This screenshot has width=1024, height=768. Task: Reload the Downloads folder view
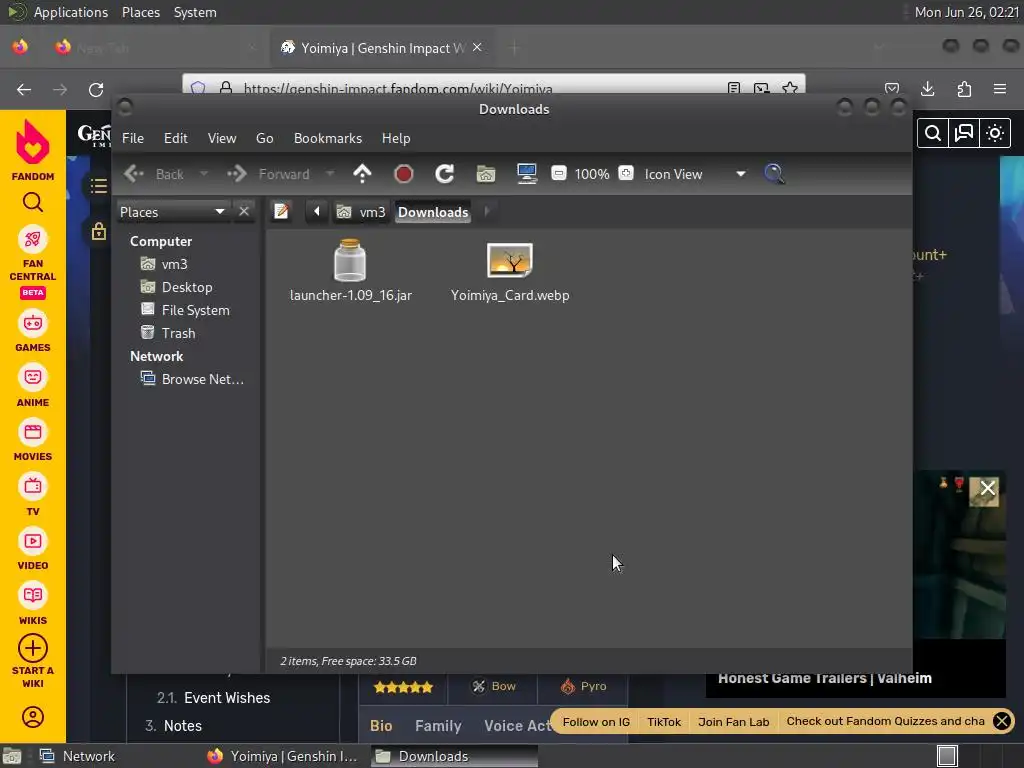(x=445, y=174)
